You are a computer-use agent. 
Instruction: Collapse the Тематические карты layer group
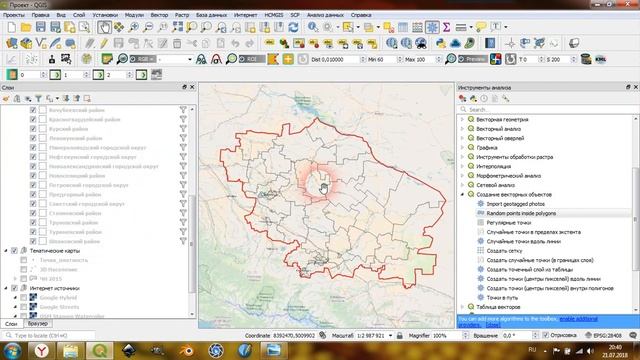(6, 251)
